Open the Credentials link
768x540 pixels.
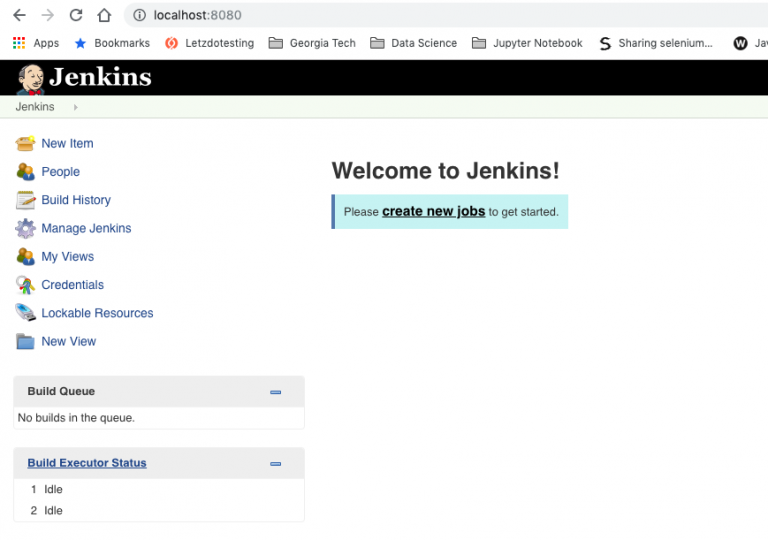pyautogui.click(x=72, y=285)
